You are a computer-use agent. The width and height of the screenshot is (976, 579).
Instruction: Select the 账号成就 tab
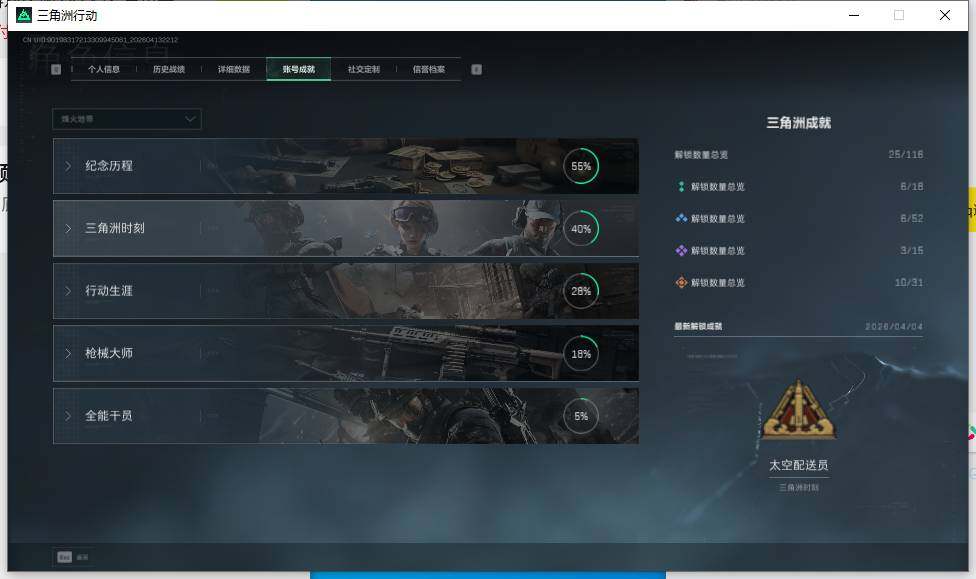click(x=299, y=69)
